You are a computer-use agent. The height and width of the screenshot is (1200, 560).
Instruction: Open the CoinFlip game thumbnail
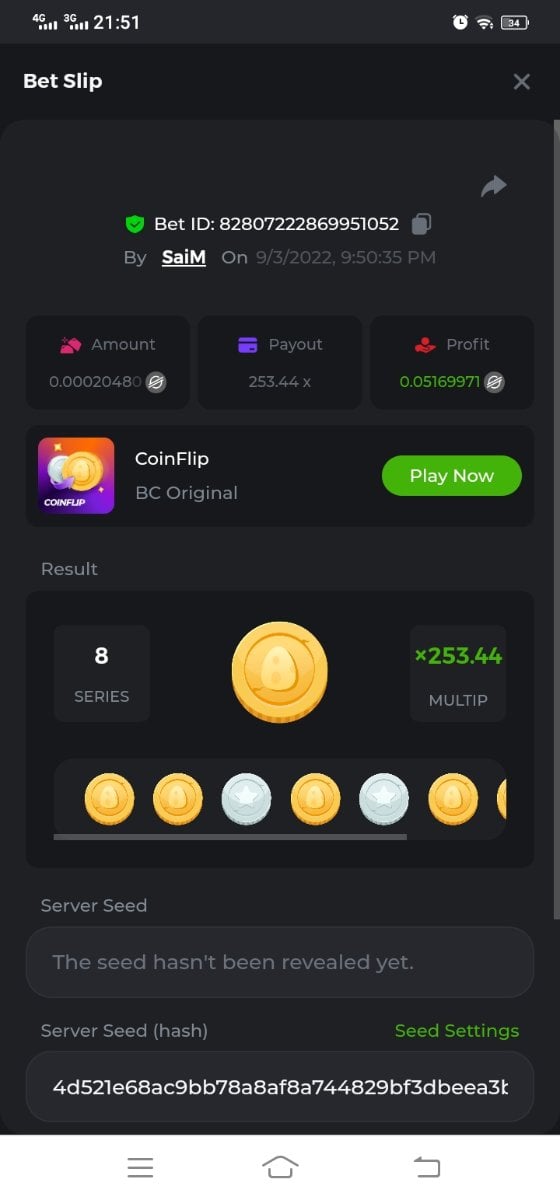(76, 476)
